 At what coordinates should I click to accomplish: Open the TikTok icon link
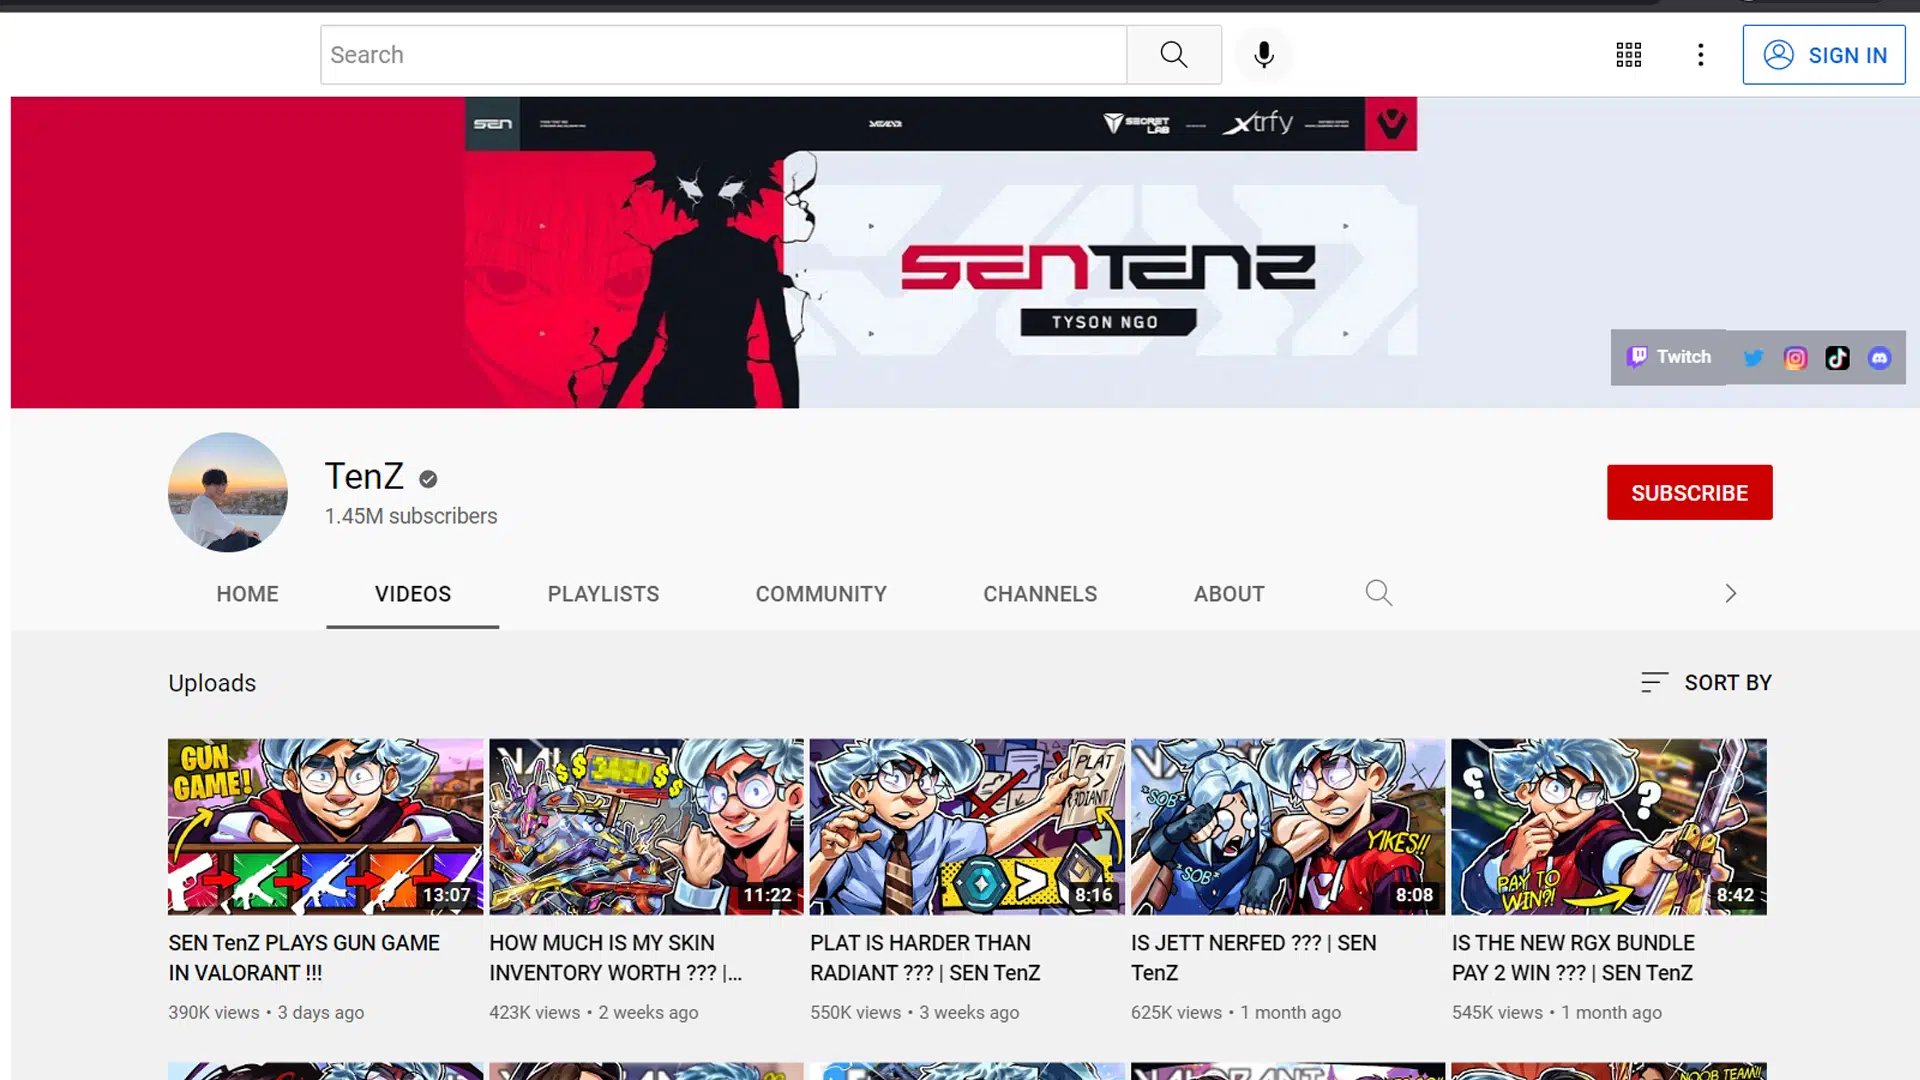click(1838, 358)
